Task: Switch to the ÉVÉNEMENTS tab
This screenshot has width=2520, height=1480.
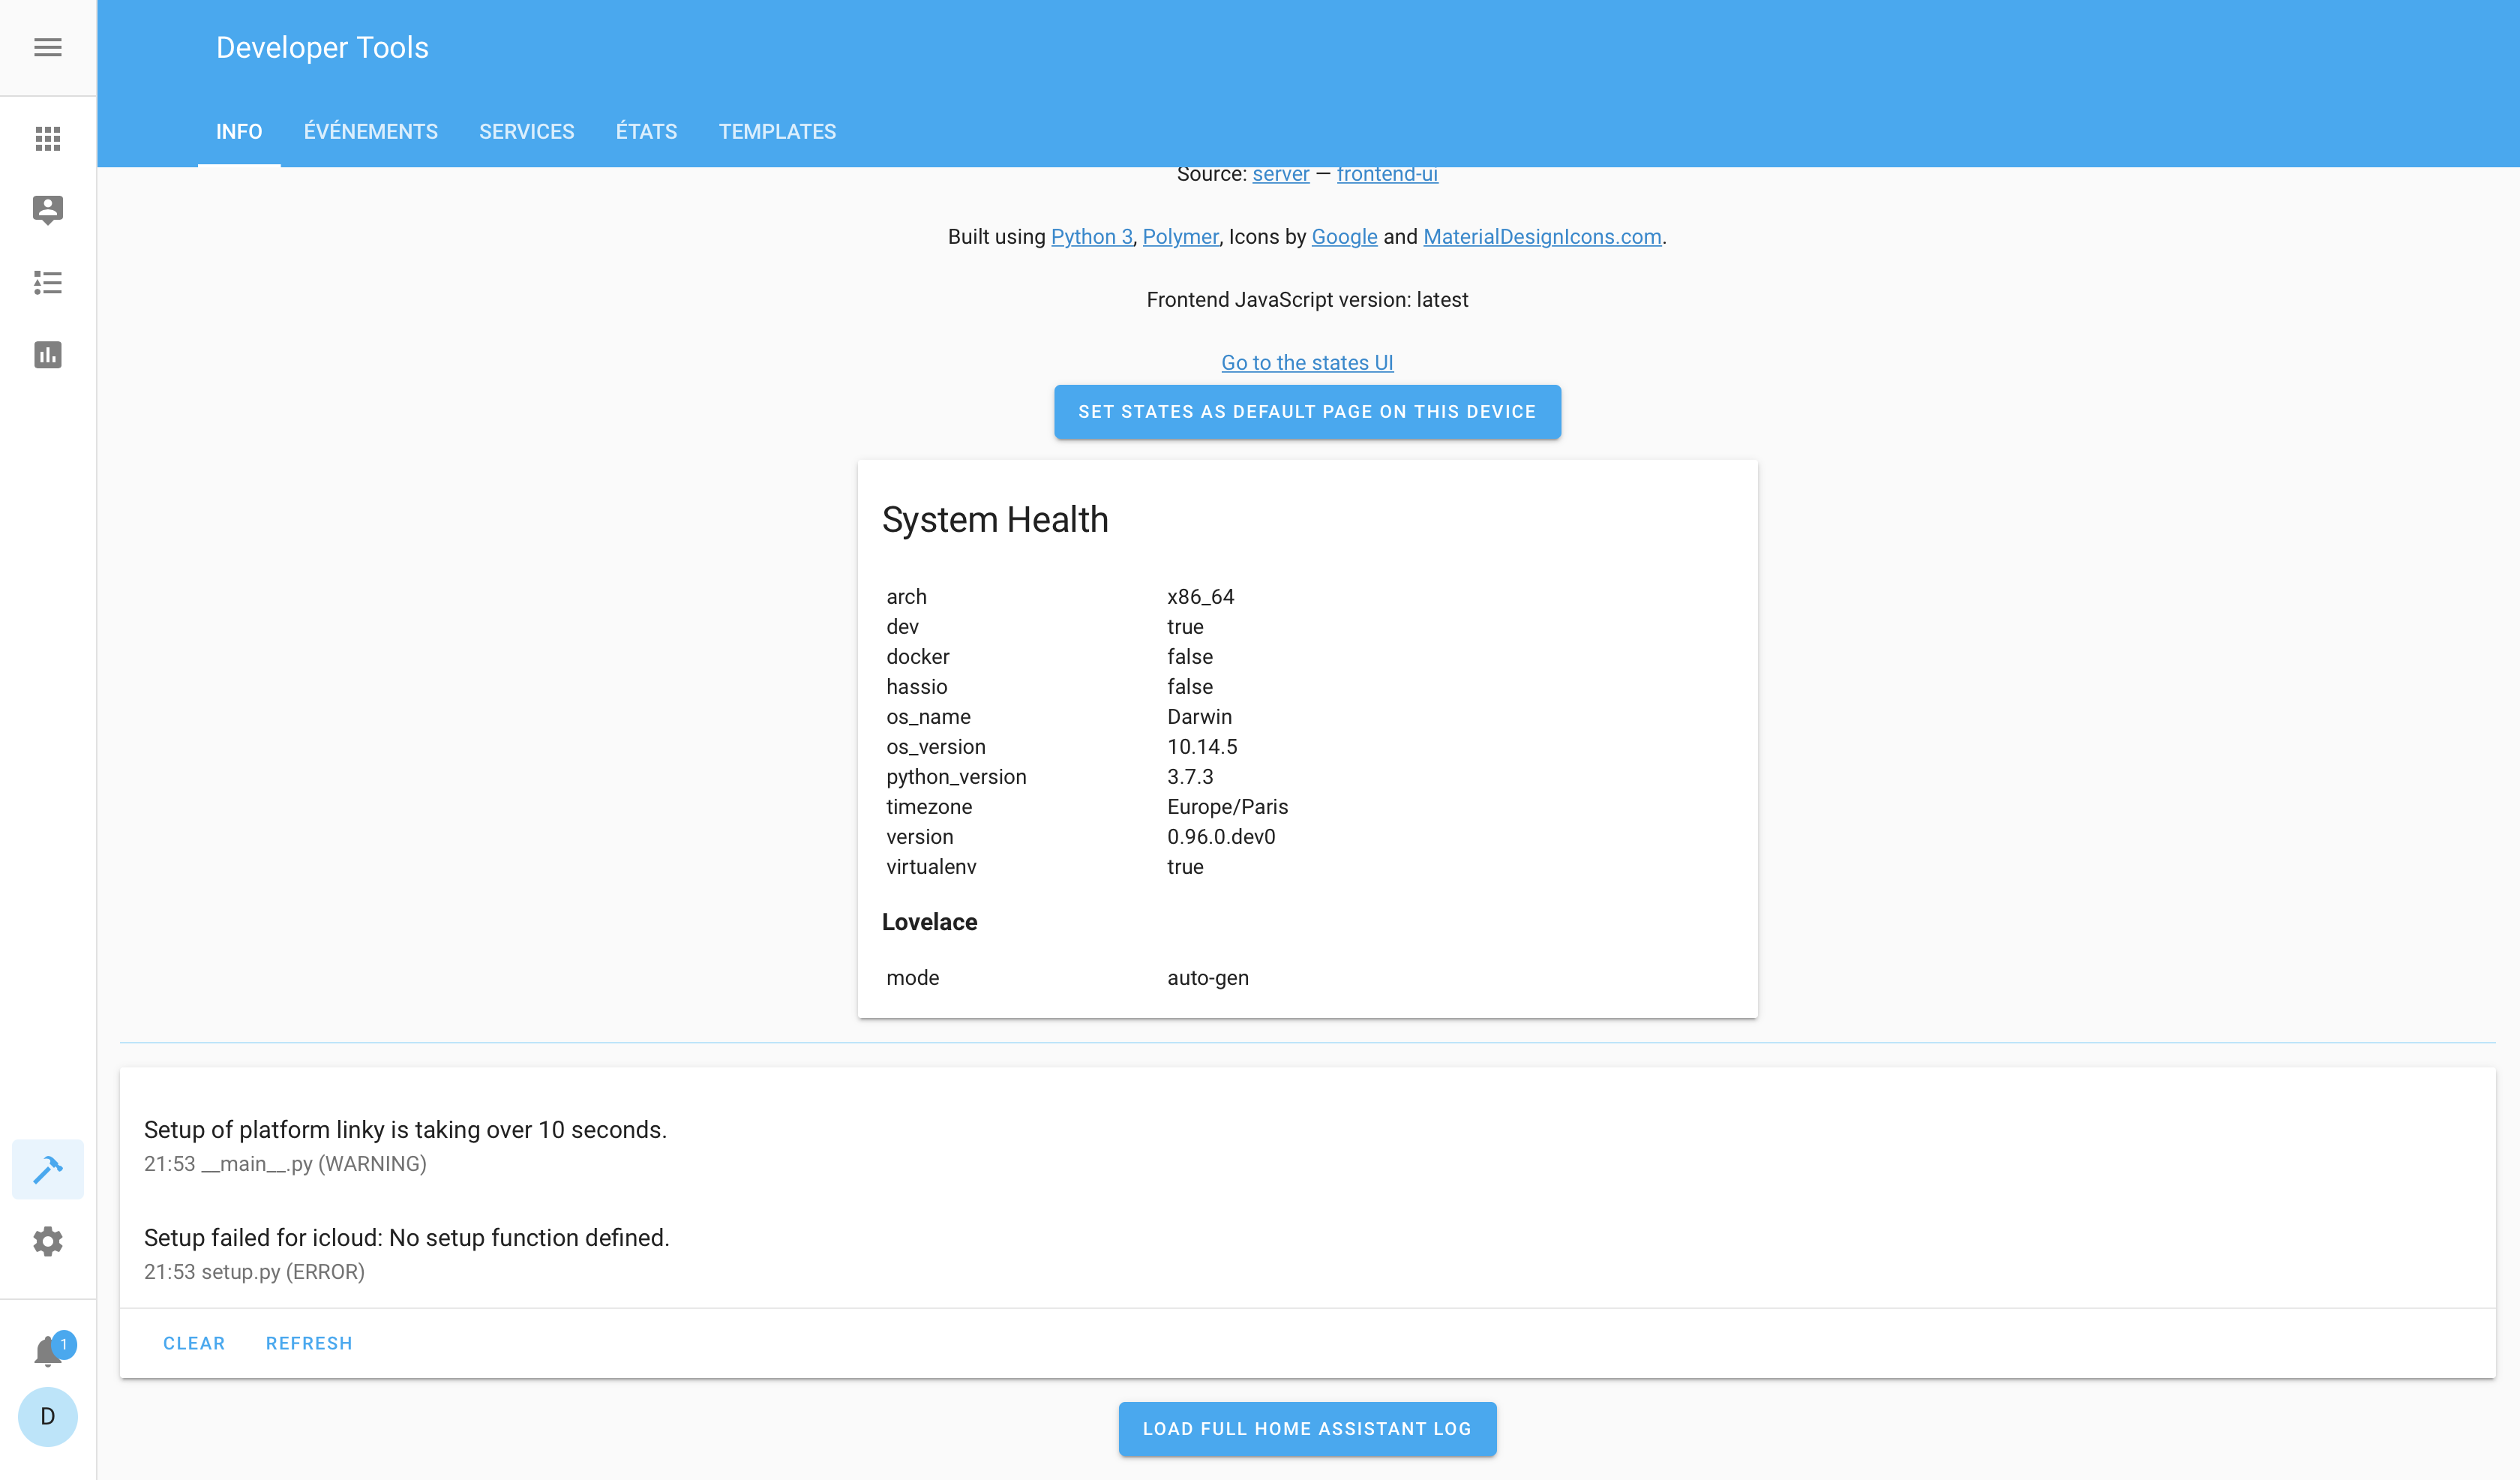Action: point(370,131)
